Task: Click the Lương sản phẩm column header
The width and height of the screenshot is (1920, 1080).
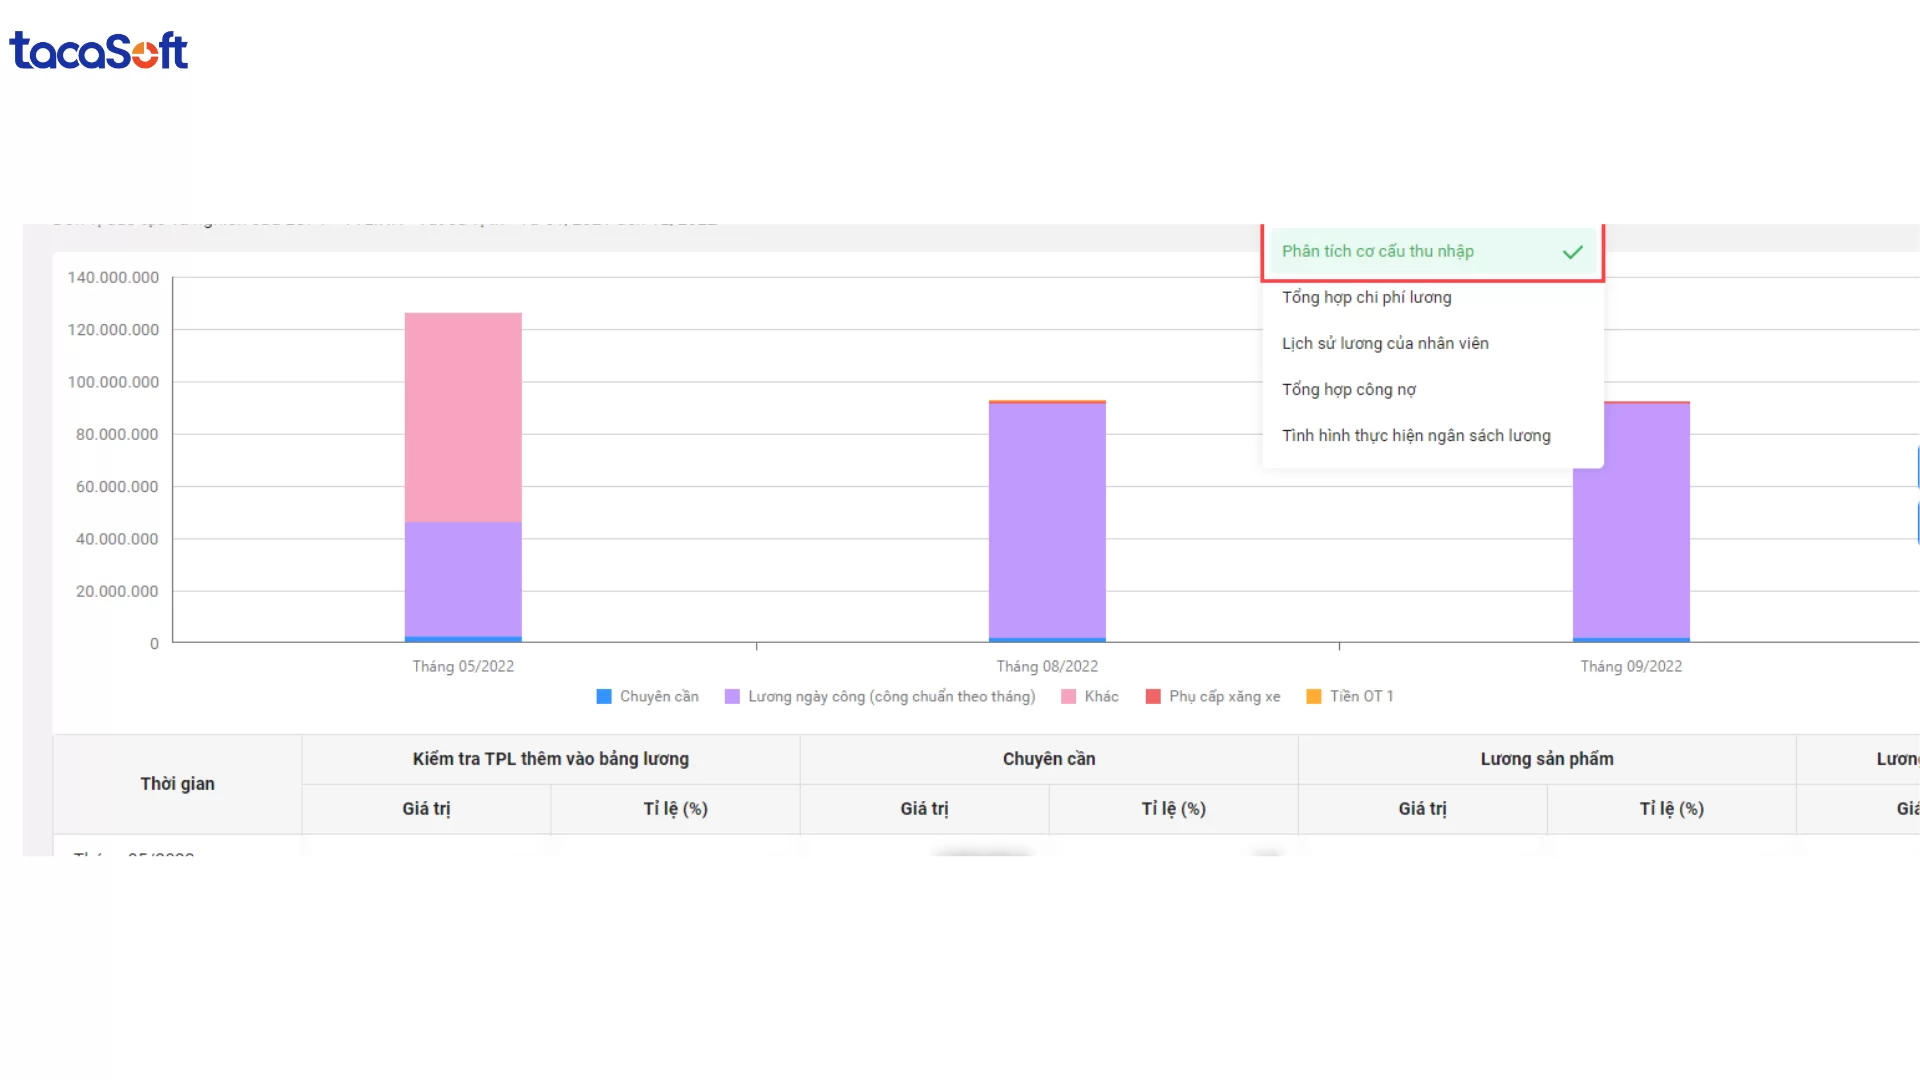Action: (1546, 759)
